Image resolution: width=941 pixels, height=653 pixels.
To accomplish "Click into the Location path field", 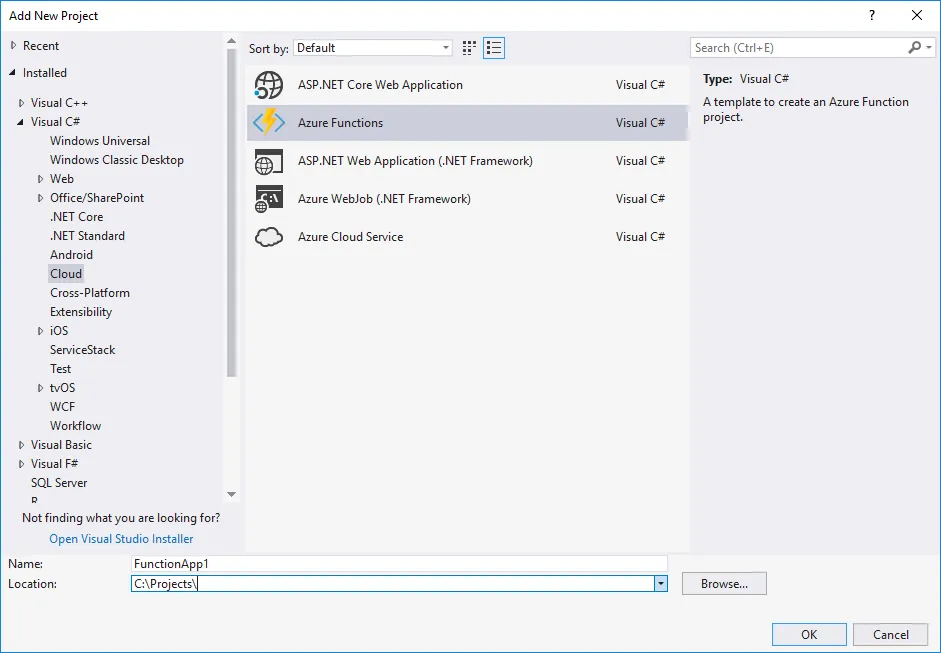I will tap(392, 583).
